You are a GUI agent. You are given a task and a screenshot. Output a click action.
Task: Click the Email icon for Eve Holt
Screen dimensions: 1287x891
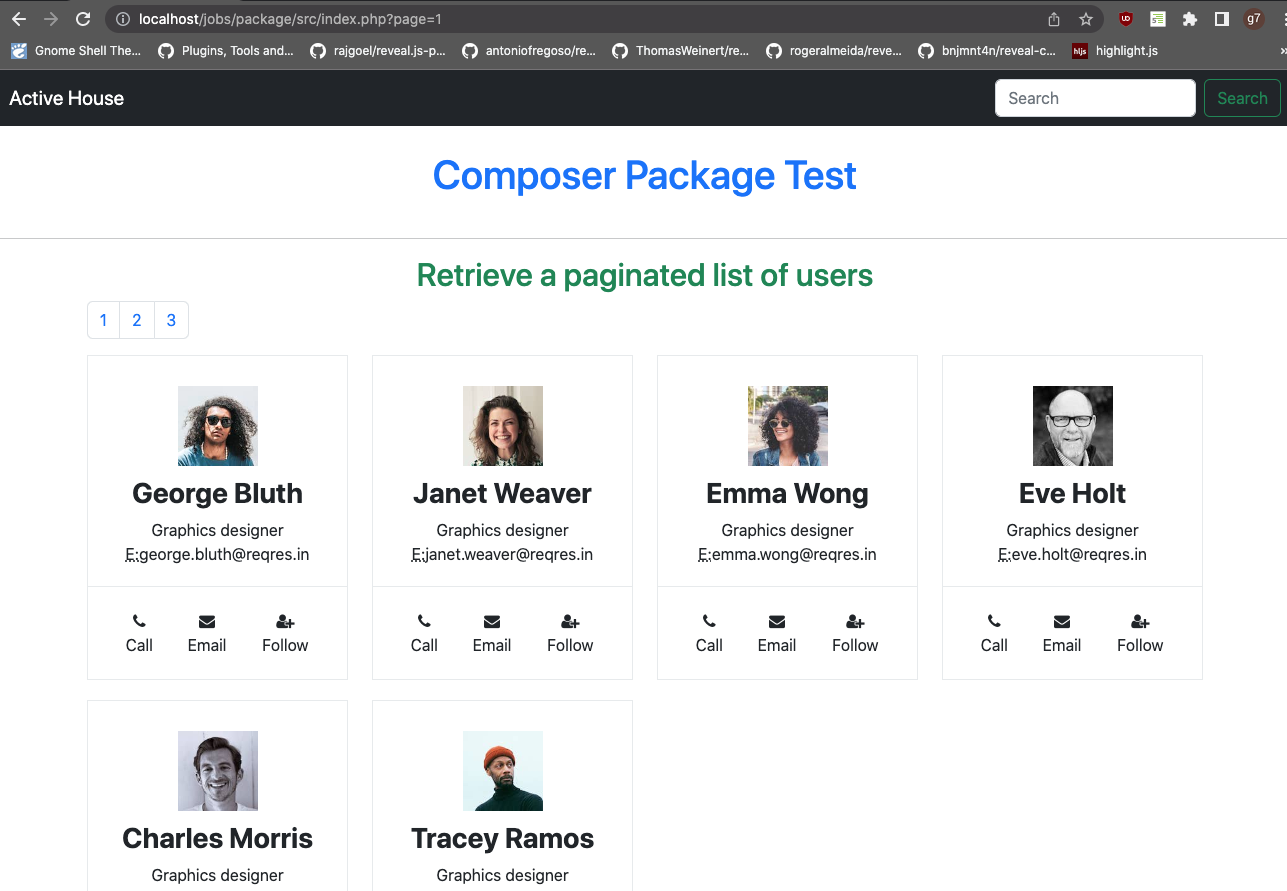(1062, 621)
